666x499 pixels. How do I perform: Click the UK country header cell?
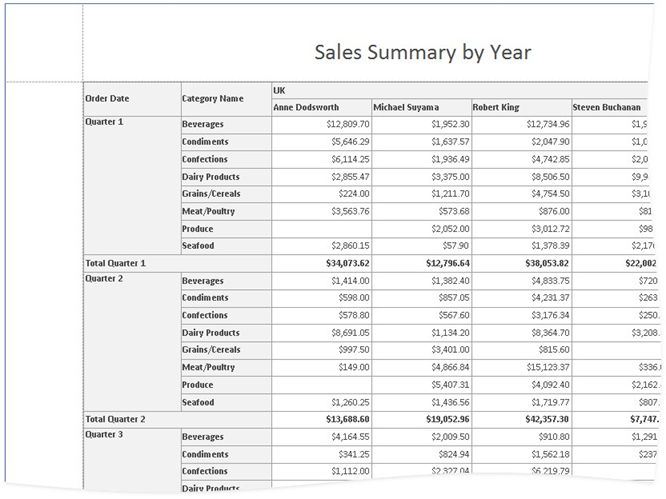click(281, 90)
